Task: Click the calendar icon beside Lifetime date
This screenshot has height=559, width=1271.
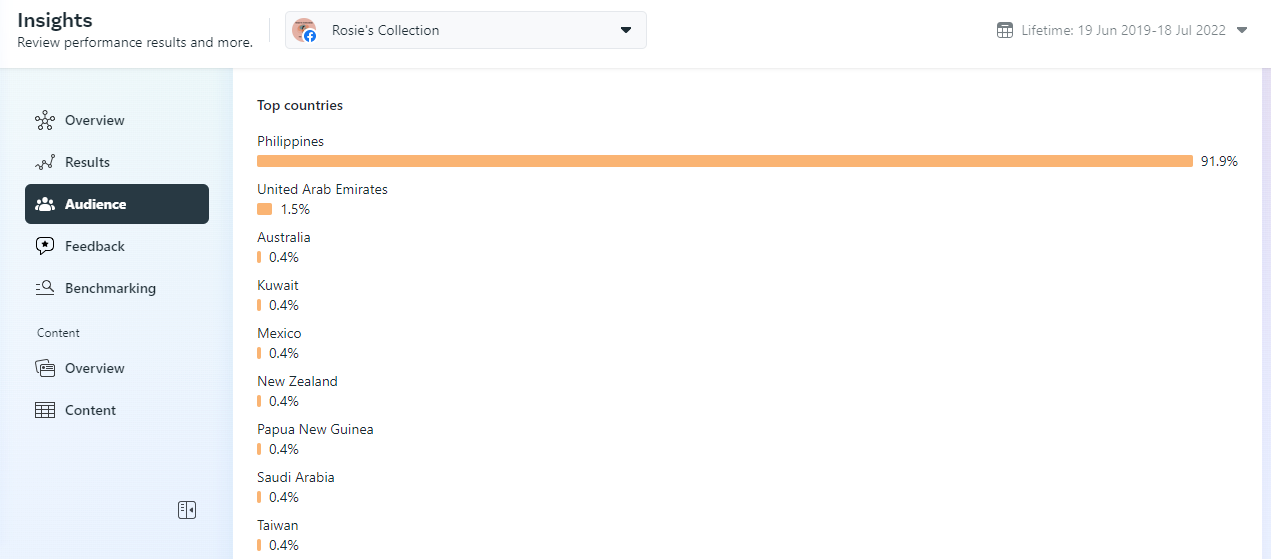Action: pyautogui.click(x=1005, y=30)
